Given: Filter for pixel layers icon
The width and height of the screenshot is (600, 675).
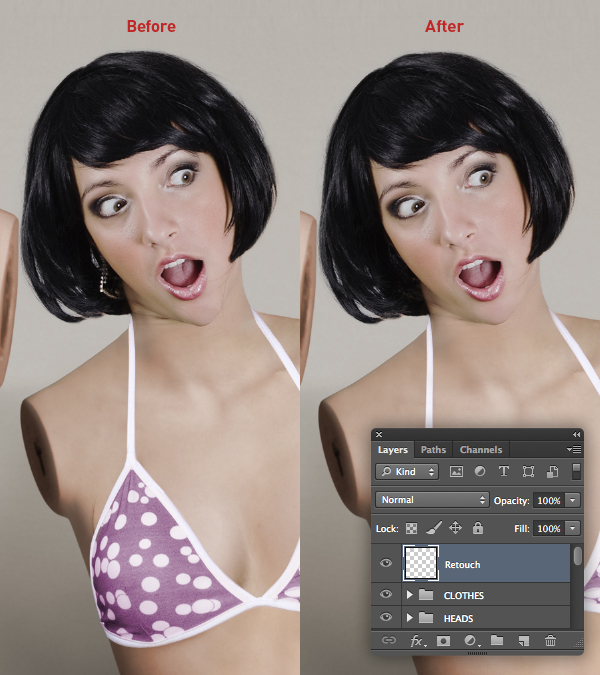Looking at the screenshot, I should pyautogui.click(x=456, y=472).
